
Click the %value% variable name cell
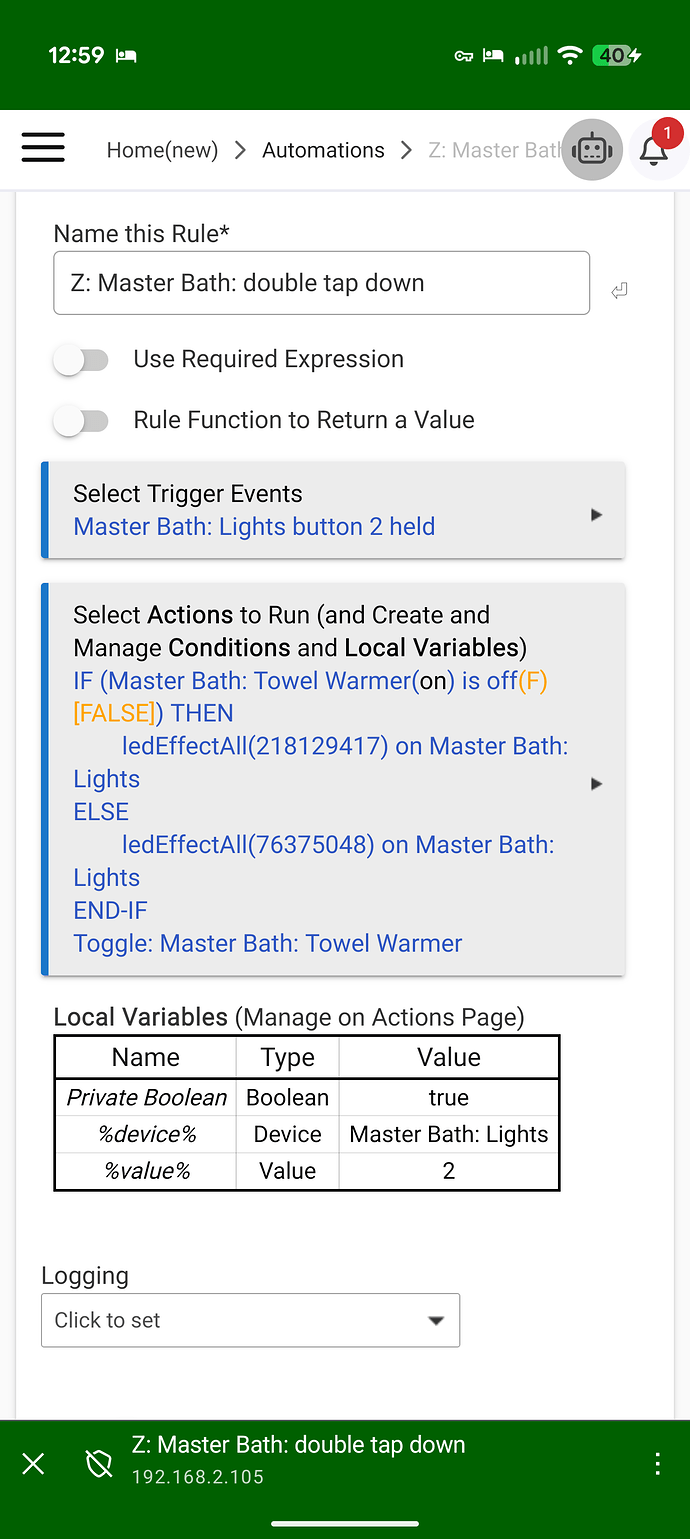[x=146, y=1171]
